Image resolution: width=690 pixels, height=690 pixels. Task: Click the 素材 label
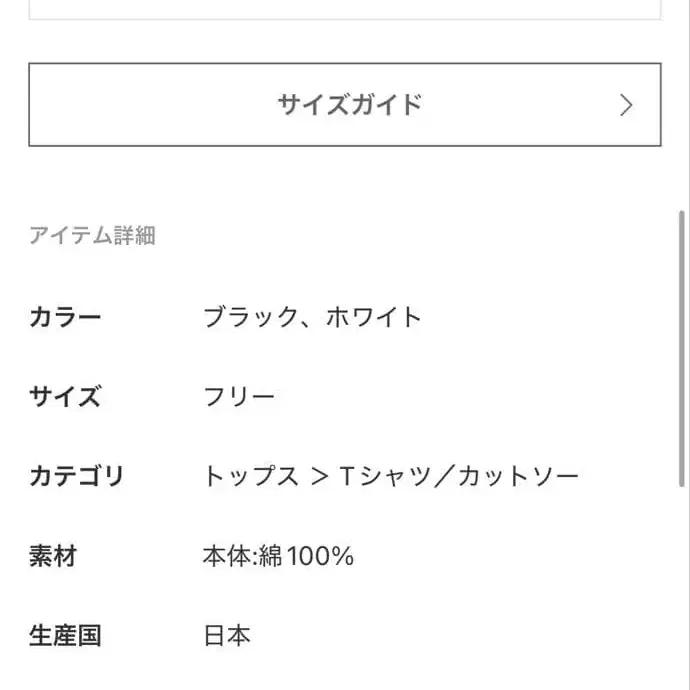pyautogui.click(x=53, y=555)
